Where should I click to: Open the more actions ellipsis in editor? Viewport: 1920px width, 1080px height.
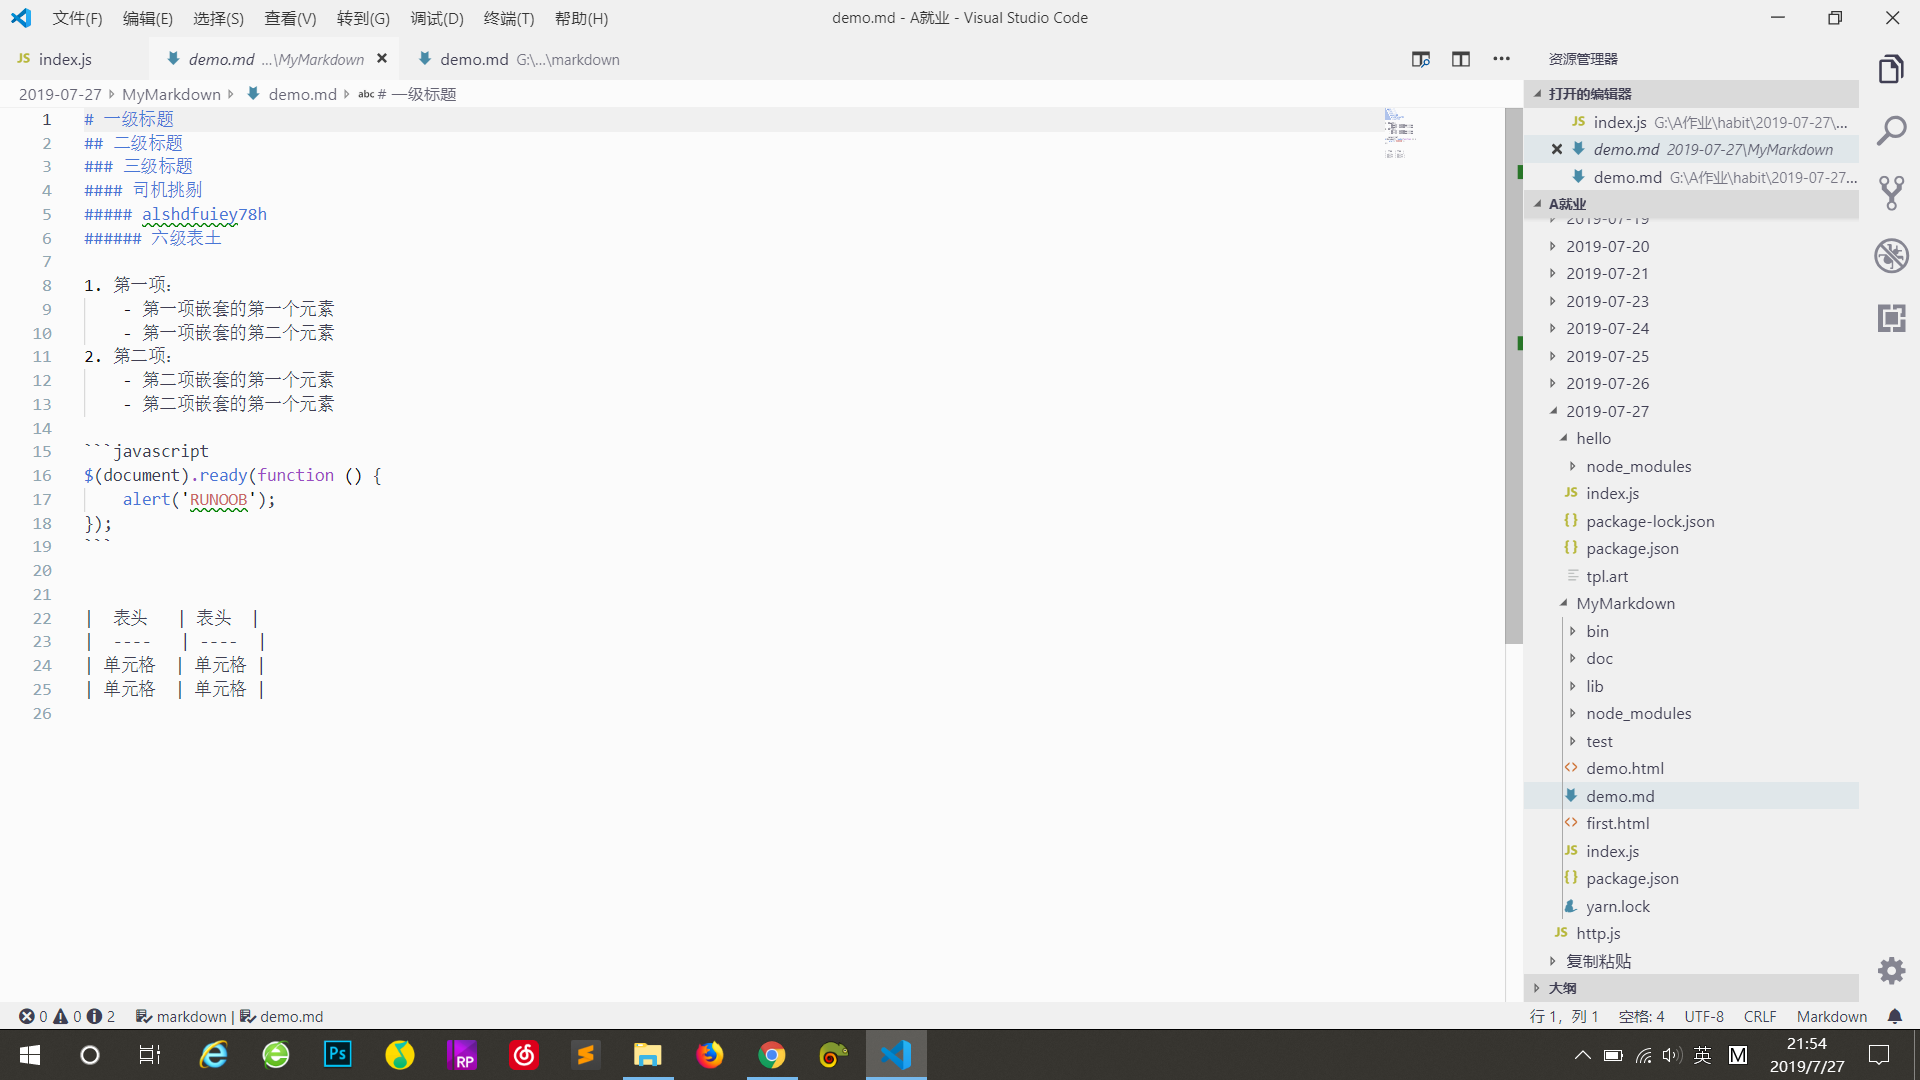(1501, 59)
